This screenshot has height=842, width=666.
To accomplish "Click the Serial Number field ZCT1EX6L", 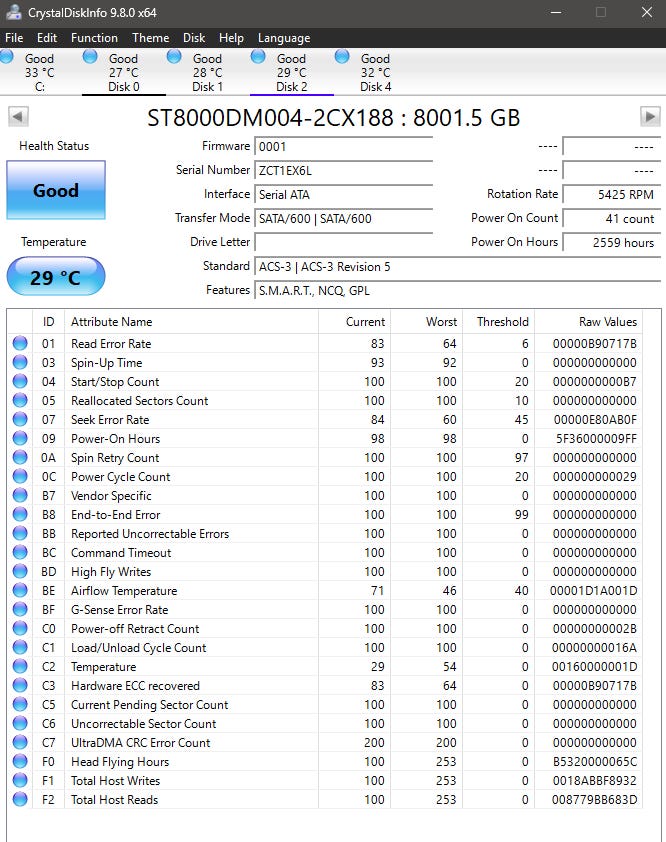I will (344, 170).
